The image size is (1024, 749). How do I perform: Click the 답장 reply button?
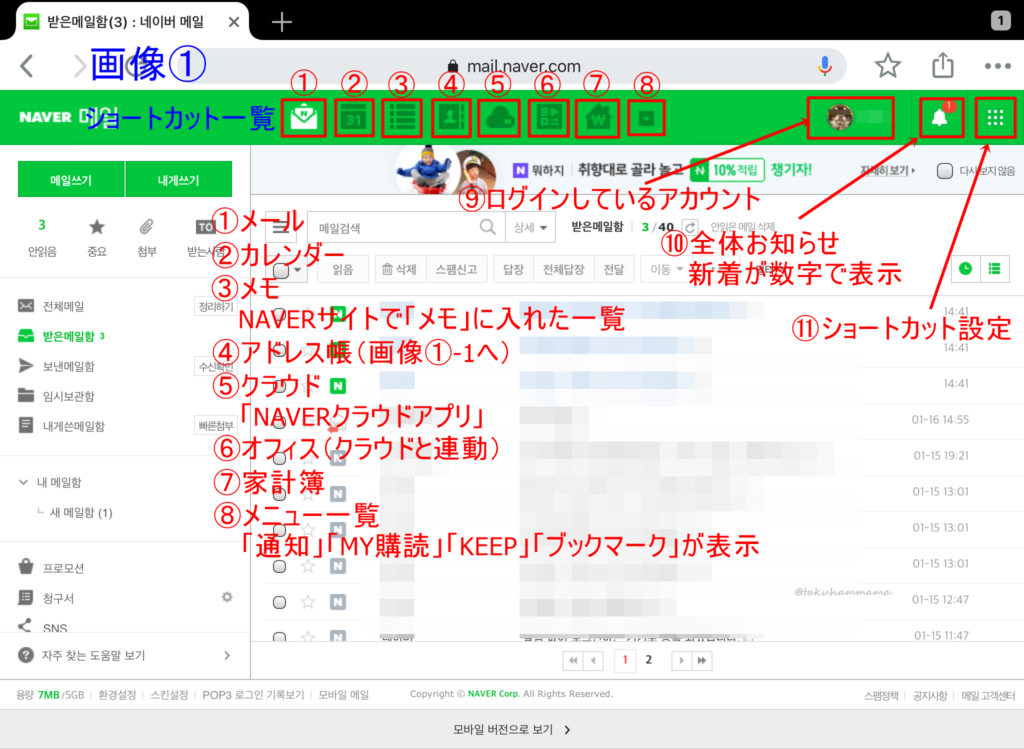(x=513, y=269)
